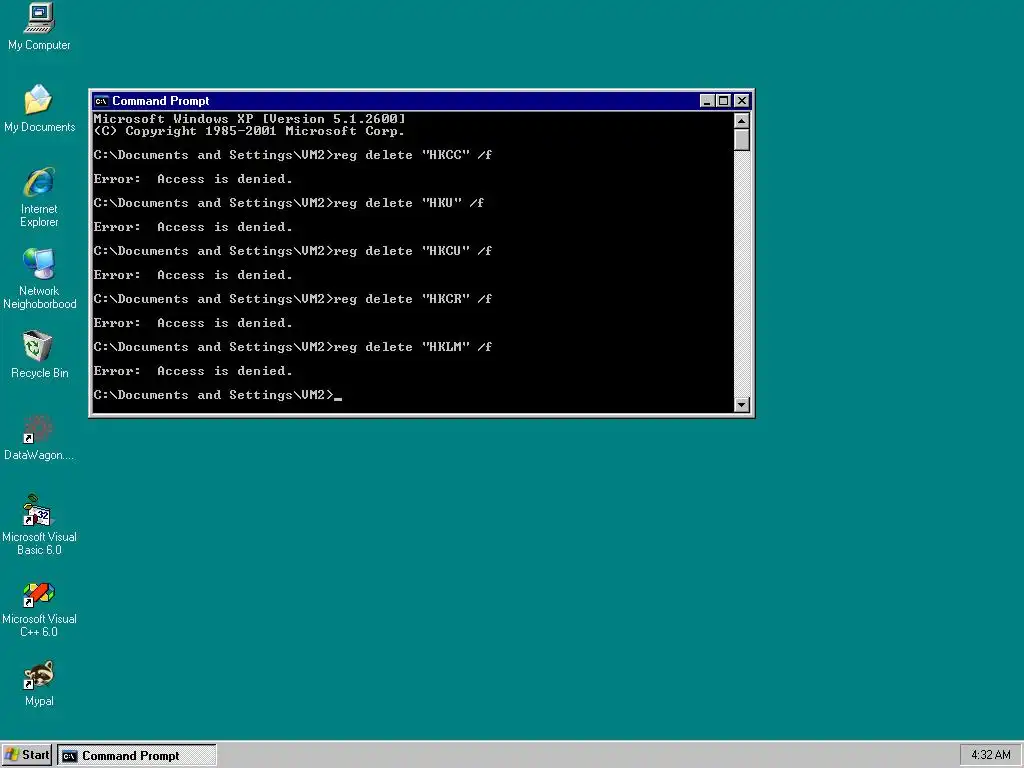
Task: Click the reg delete "HKLM" /f line
Action: click(x=293, y=347)
